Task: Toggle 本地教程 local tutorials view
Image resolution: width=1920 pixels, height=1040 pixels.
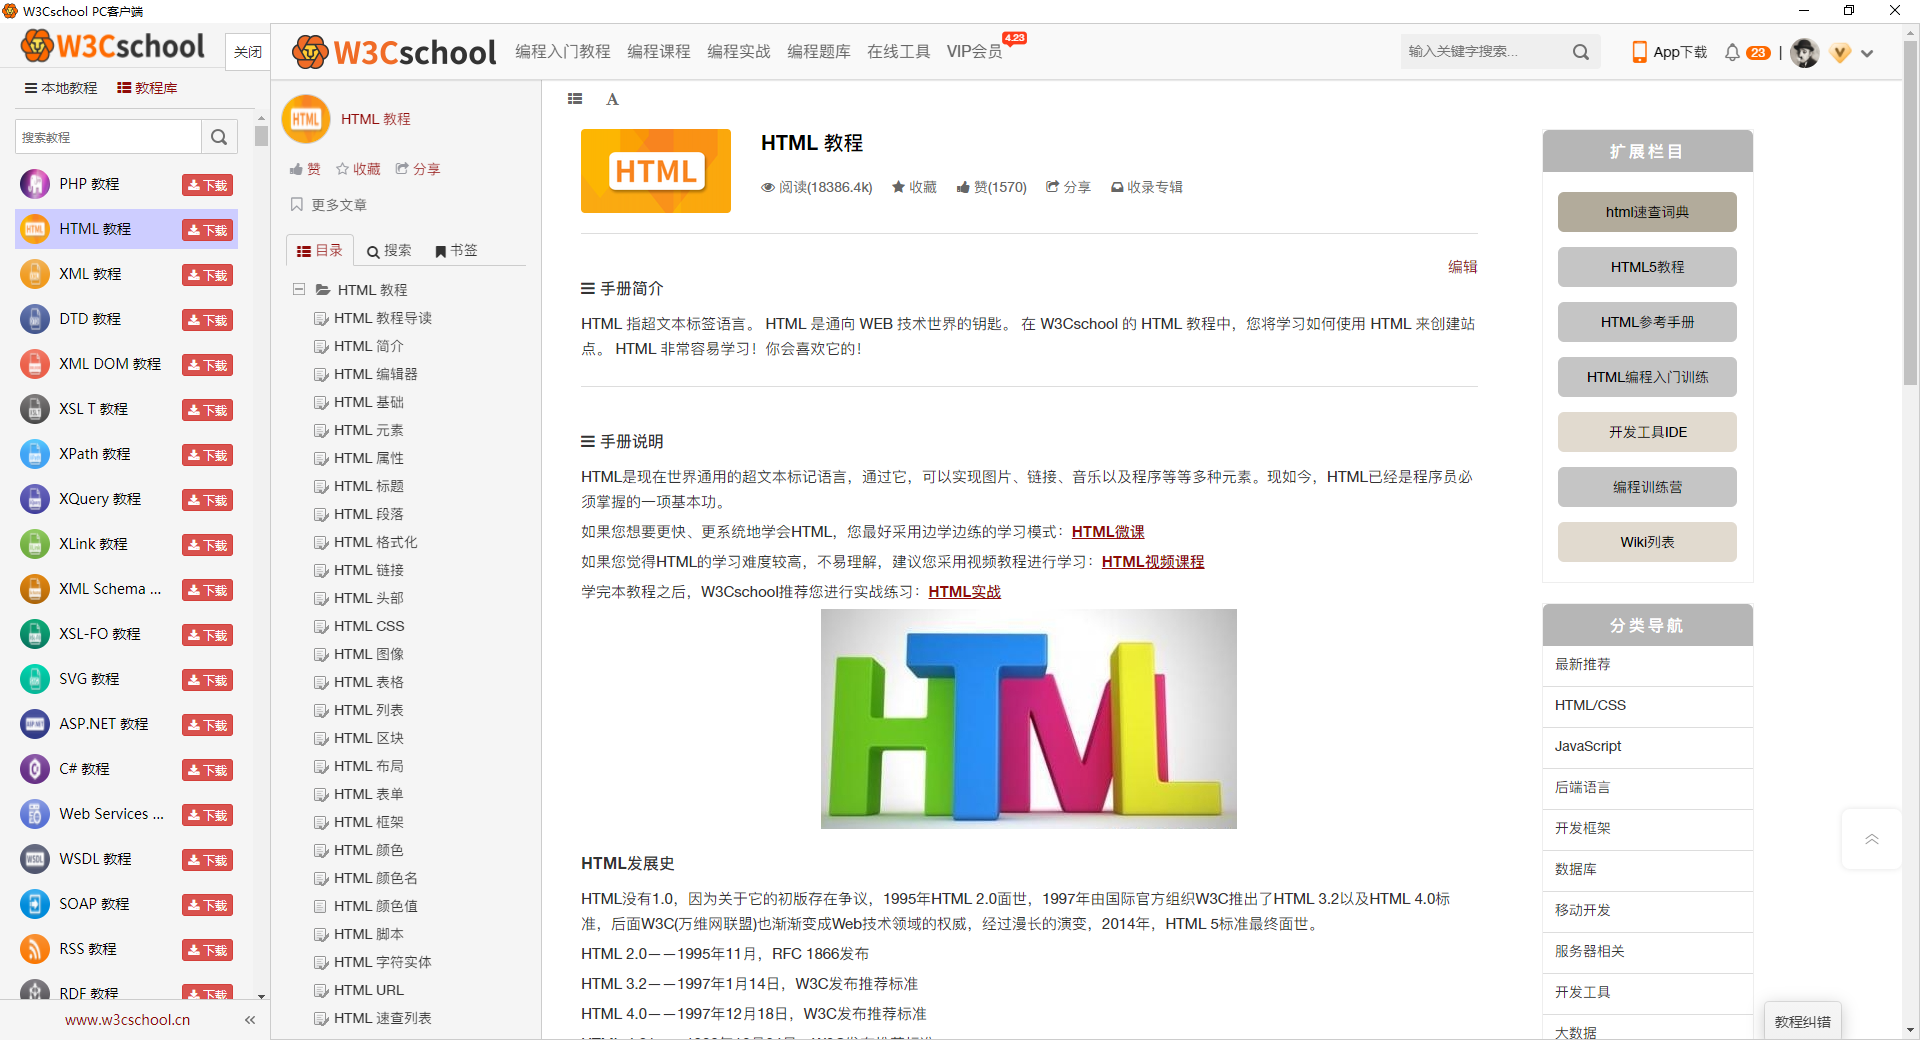Action: [x=61, y=88]
